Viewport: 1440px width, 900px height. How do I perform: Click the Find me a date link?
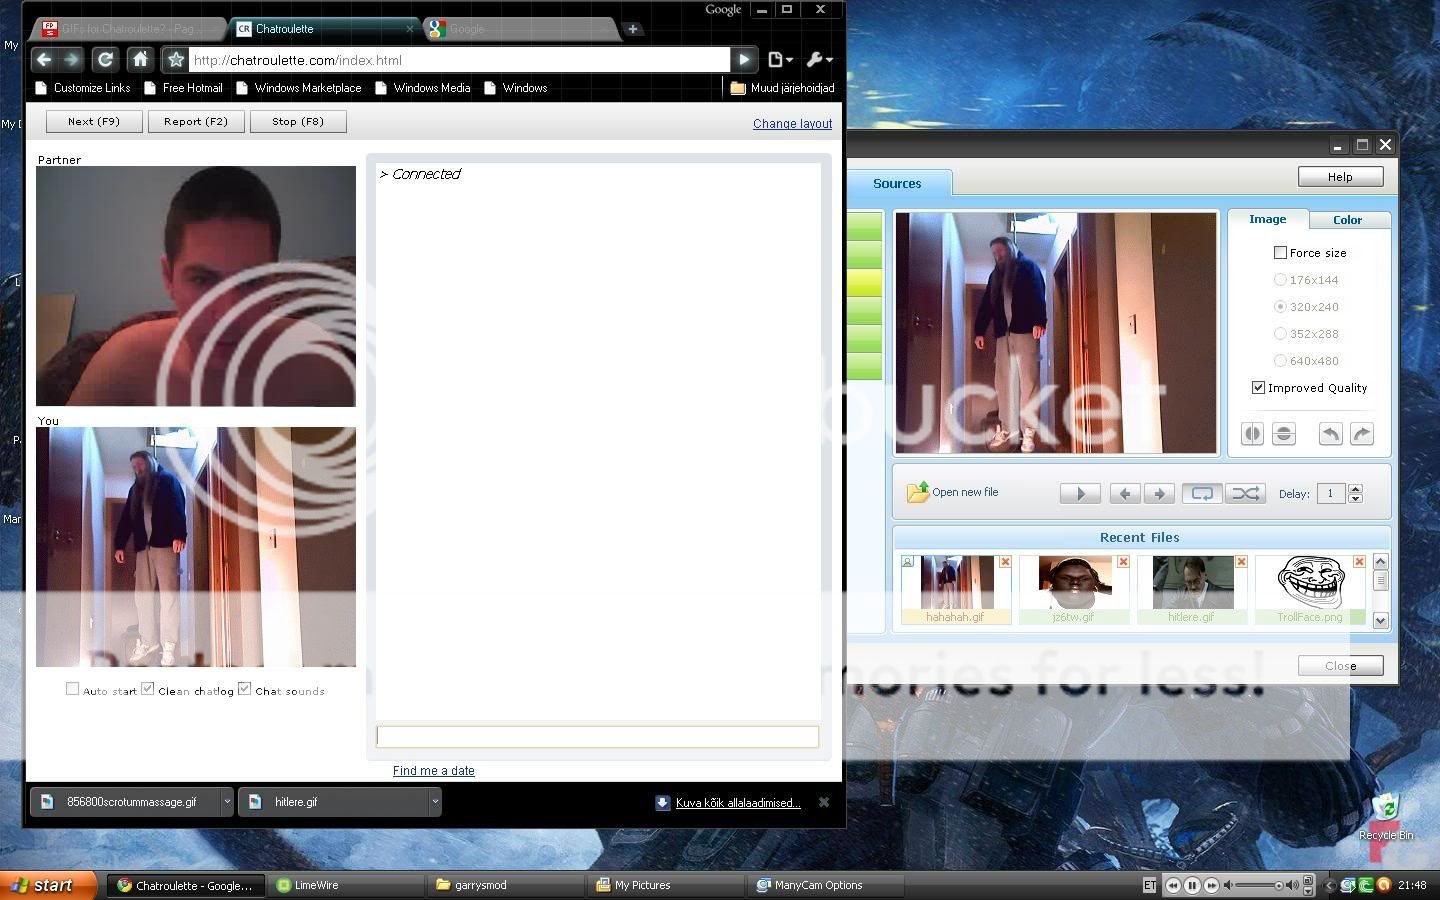click(x=434, y=771)
